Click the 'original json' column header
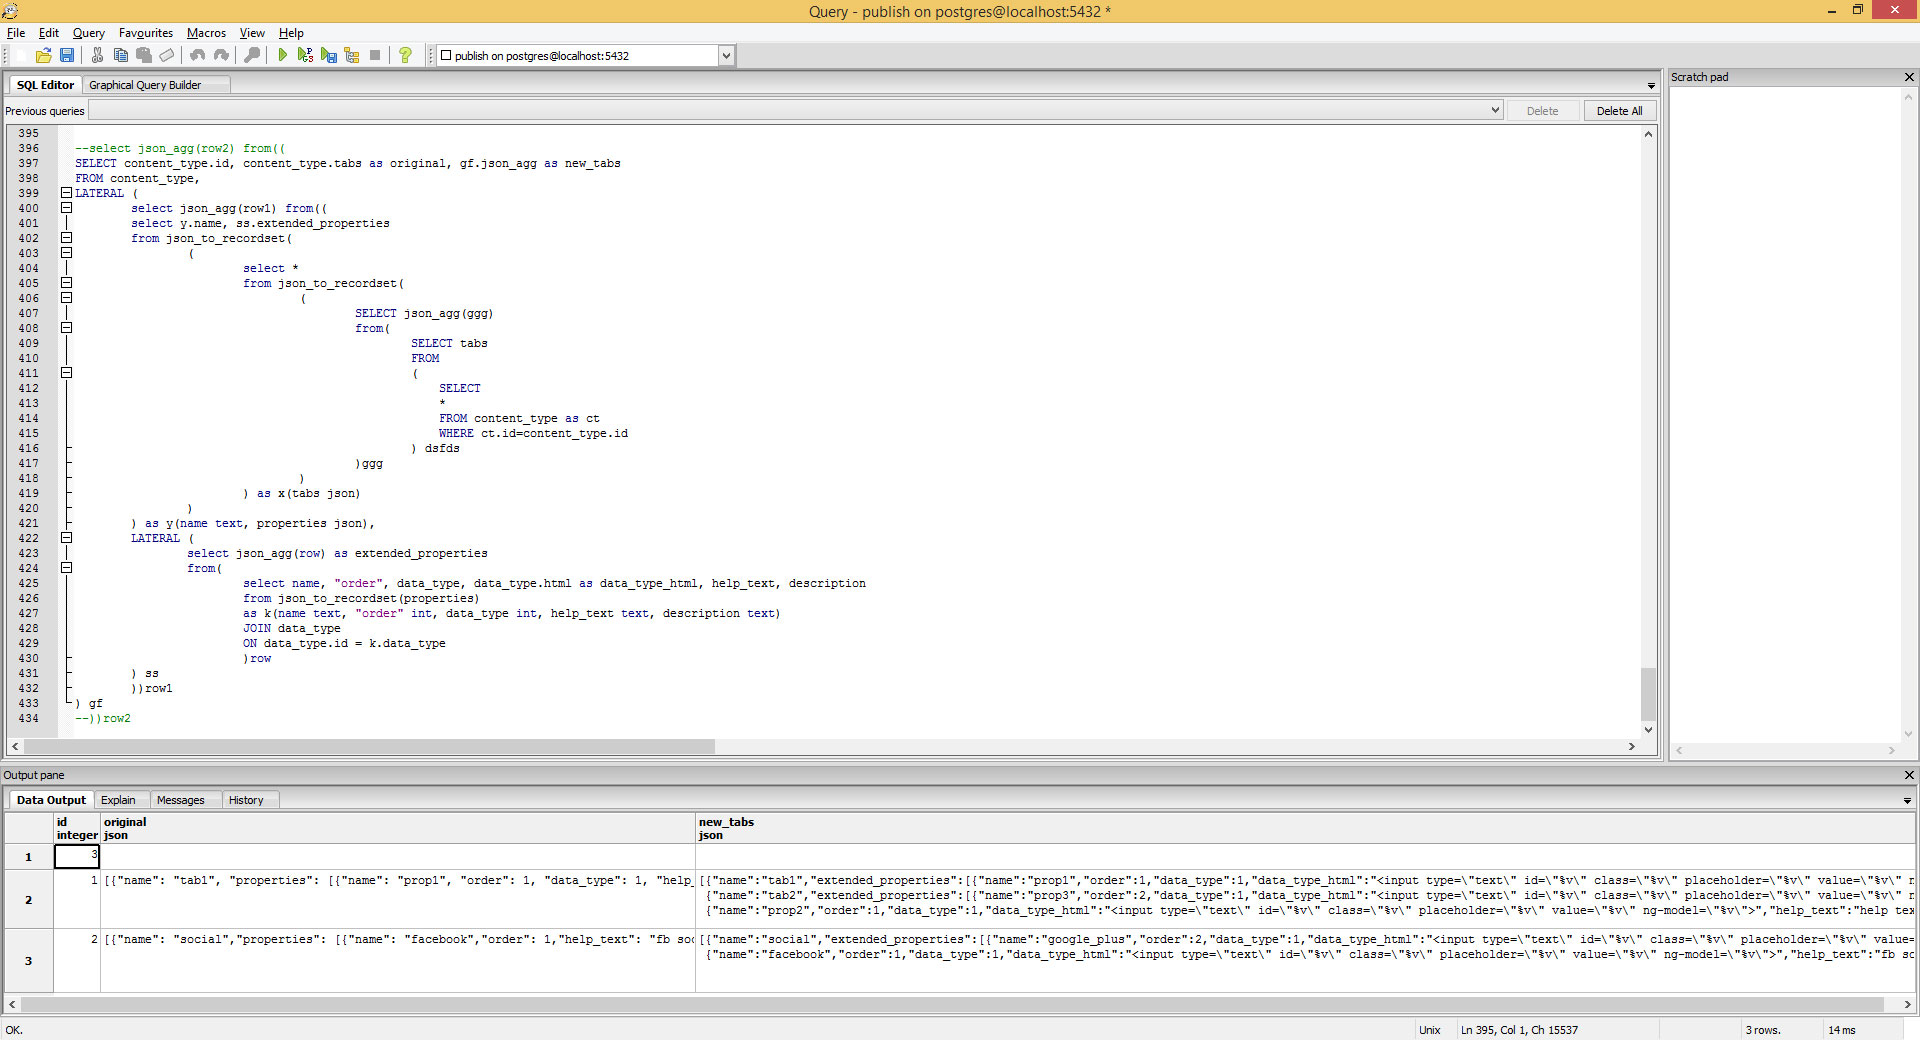The image size is (1920, 1040). point(397,828)
